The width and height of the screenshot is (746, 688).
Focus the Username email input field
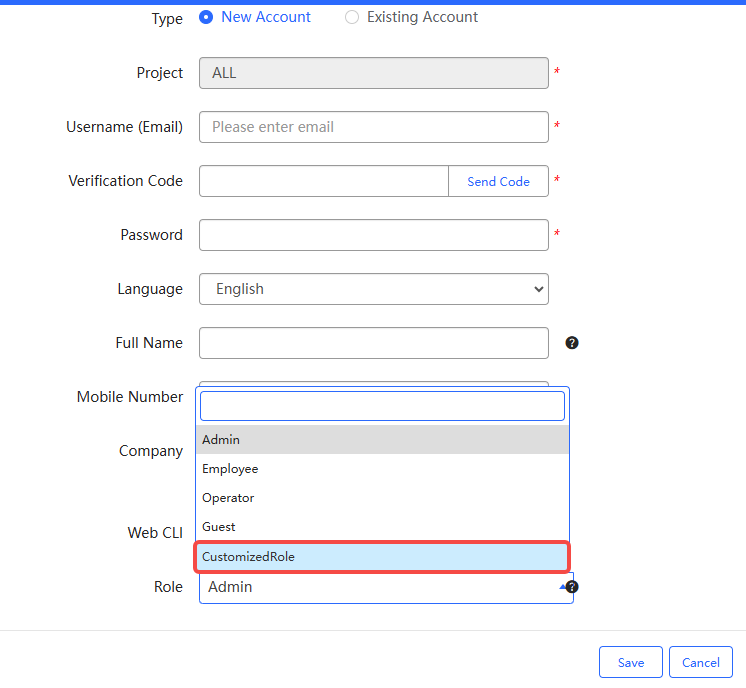pyautogui.click(x=373, y=127)
